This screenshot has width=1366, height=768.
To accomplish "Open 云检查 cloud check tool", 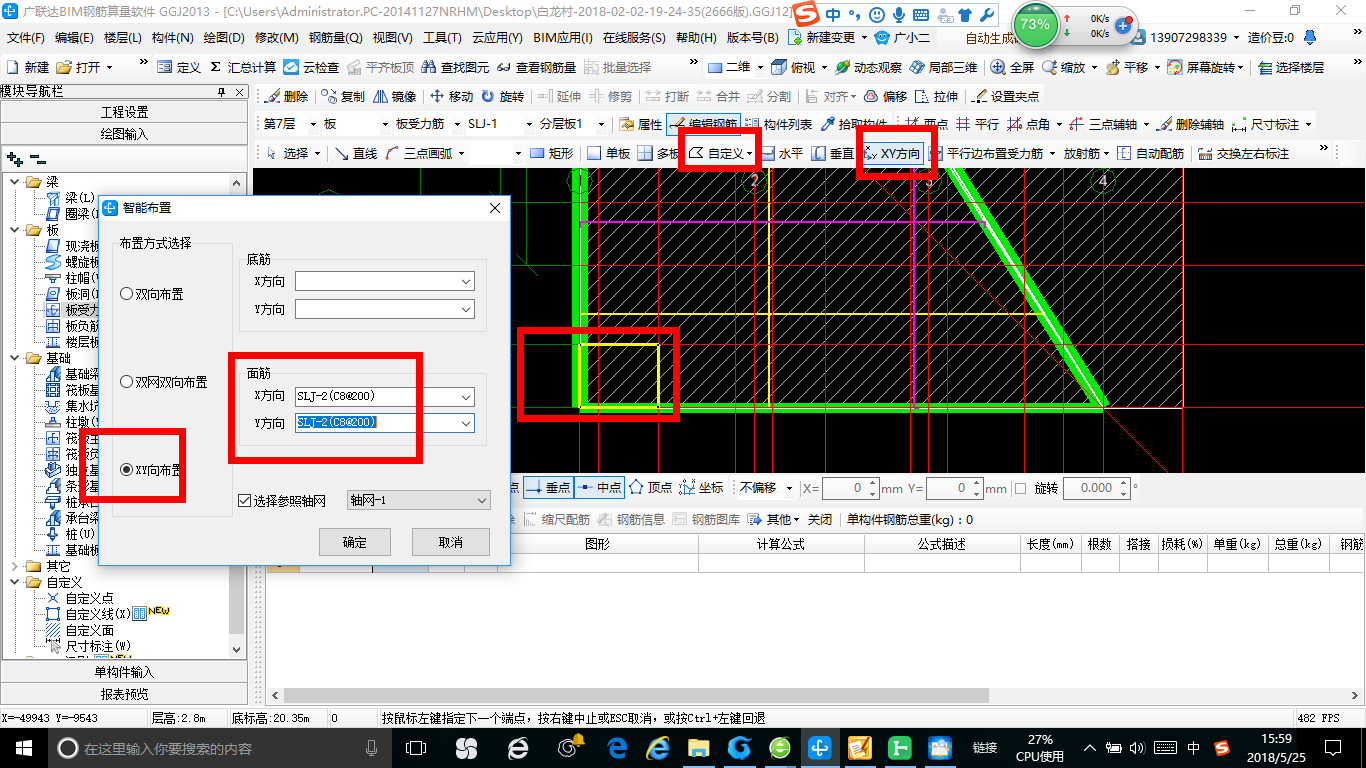I will (x=311, y=67).
